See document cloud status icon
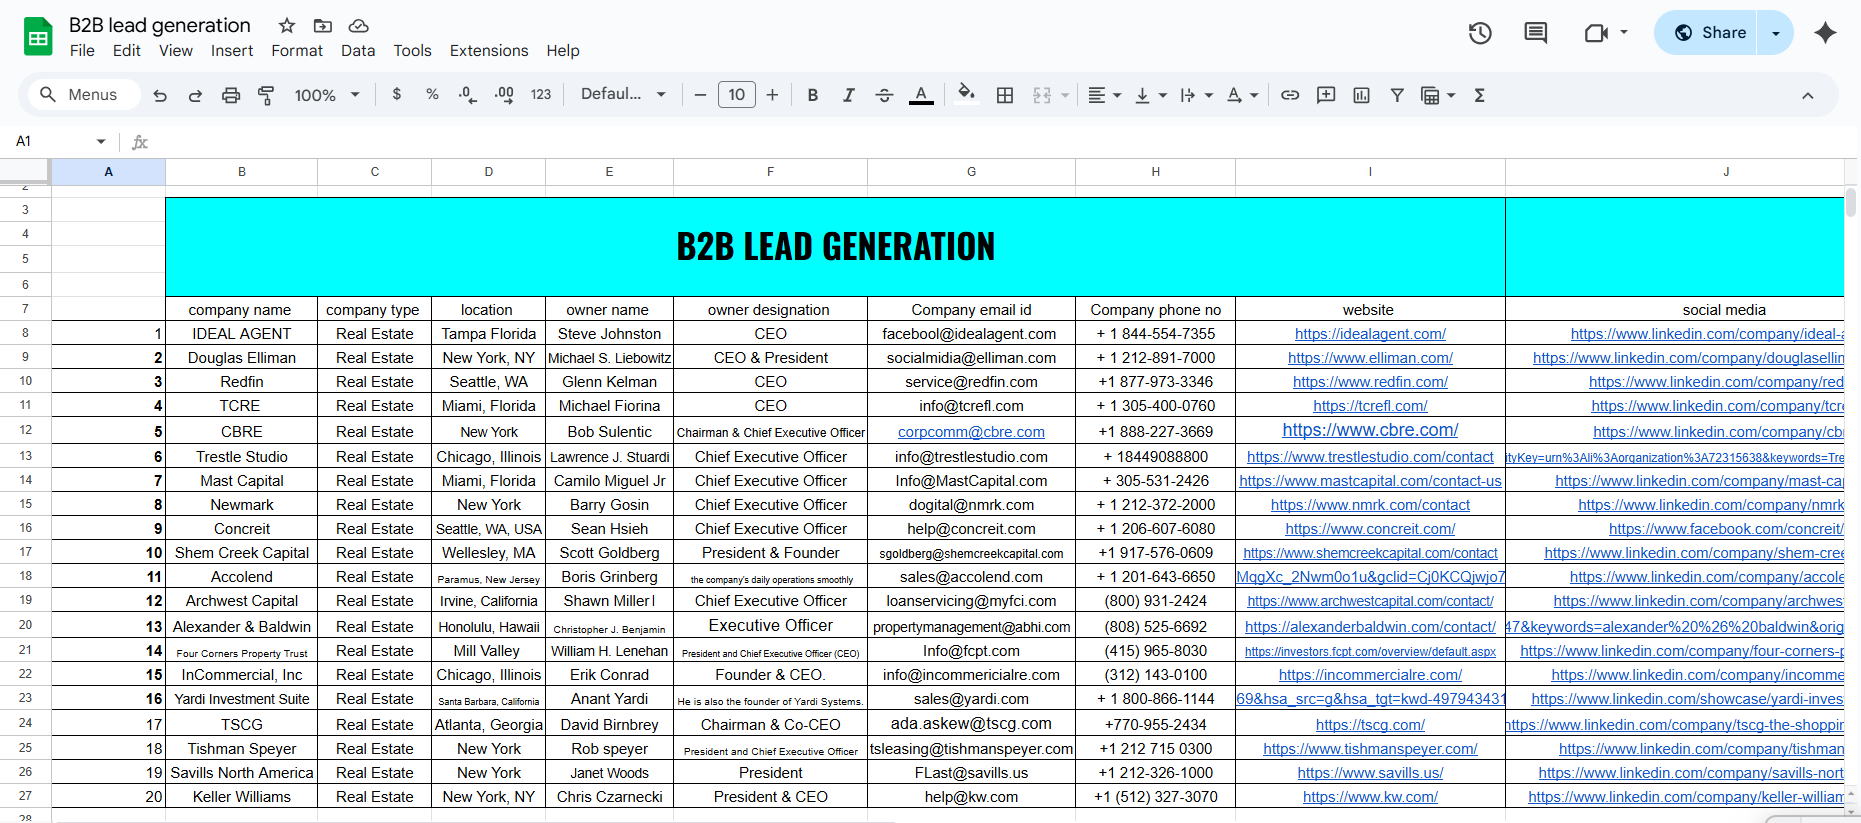1861x823 pixels. click(x=359, y=25)
